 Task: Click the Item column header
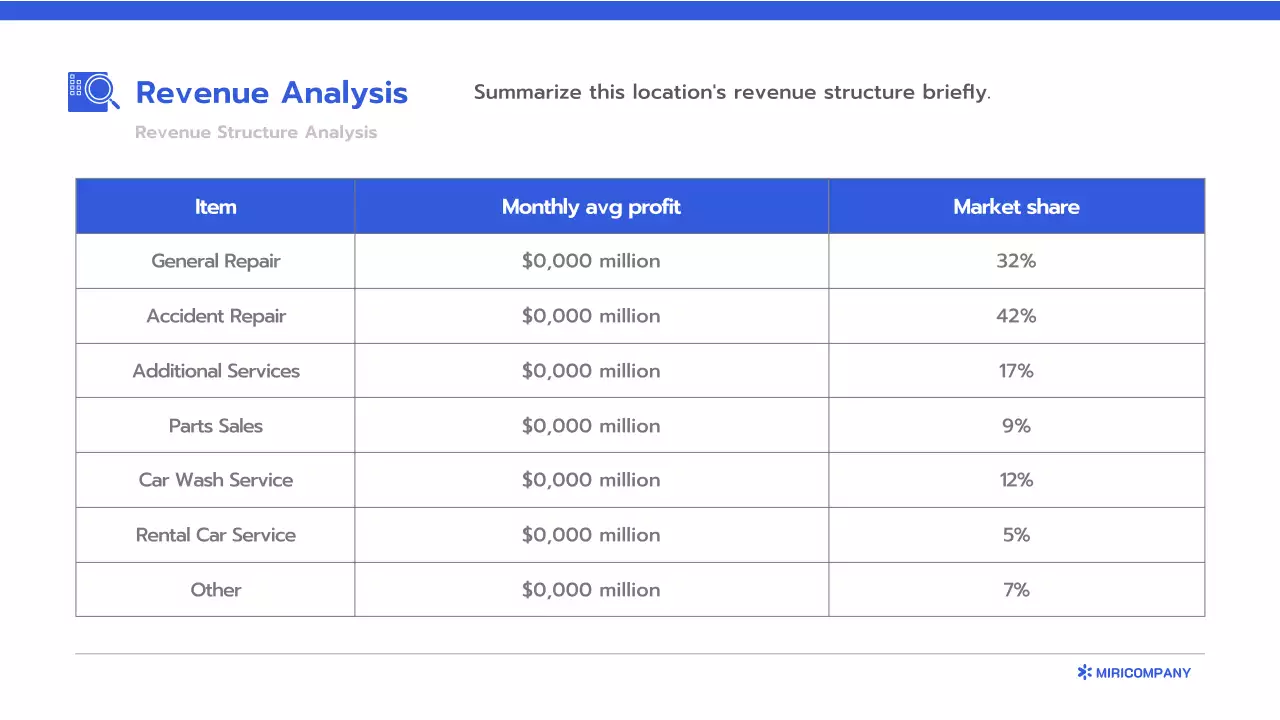point(215,207)
